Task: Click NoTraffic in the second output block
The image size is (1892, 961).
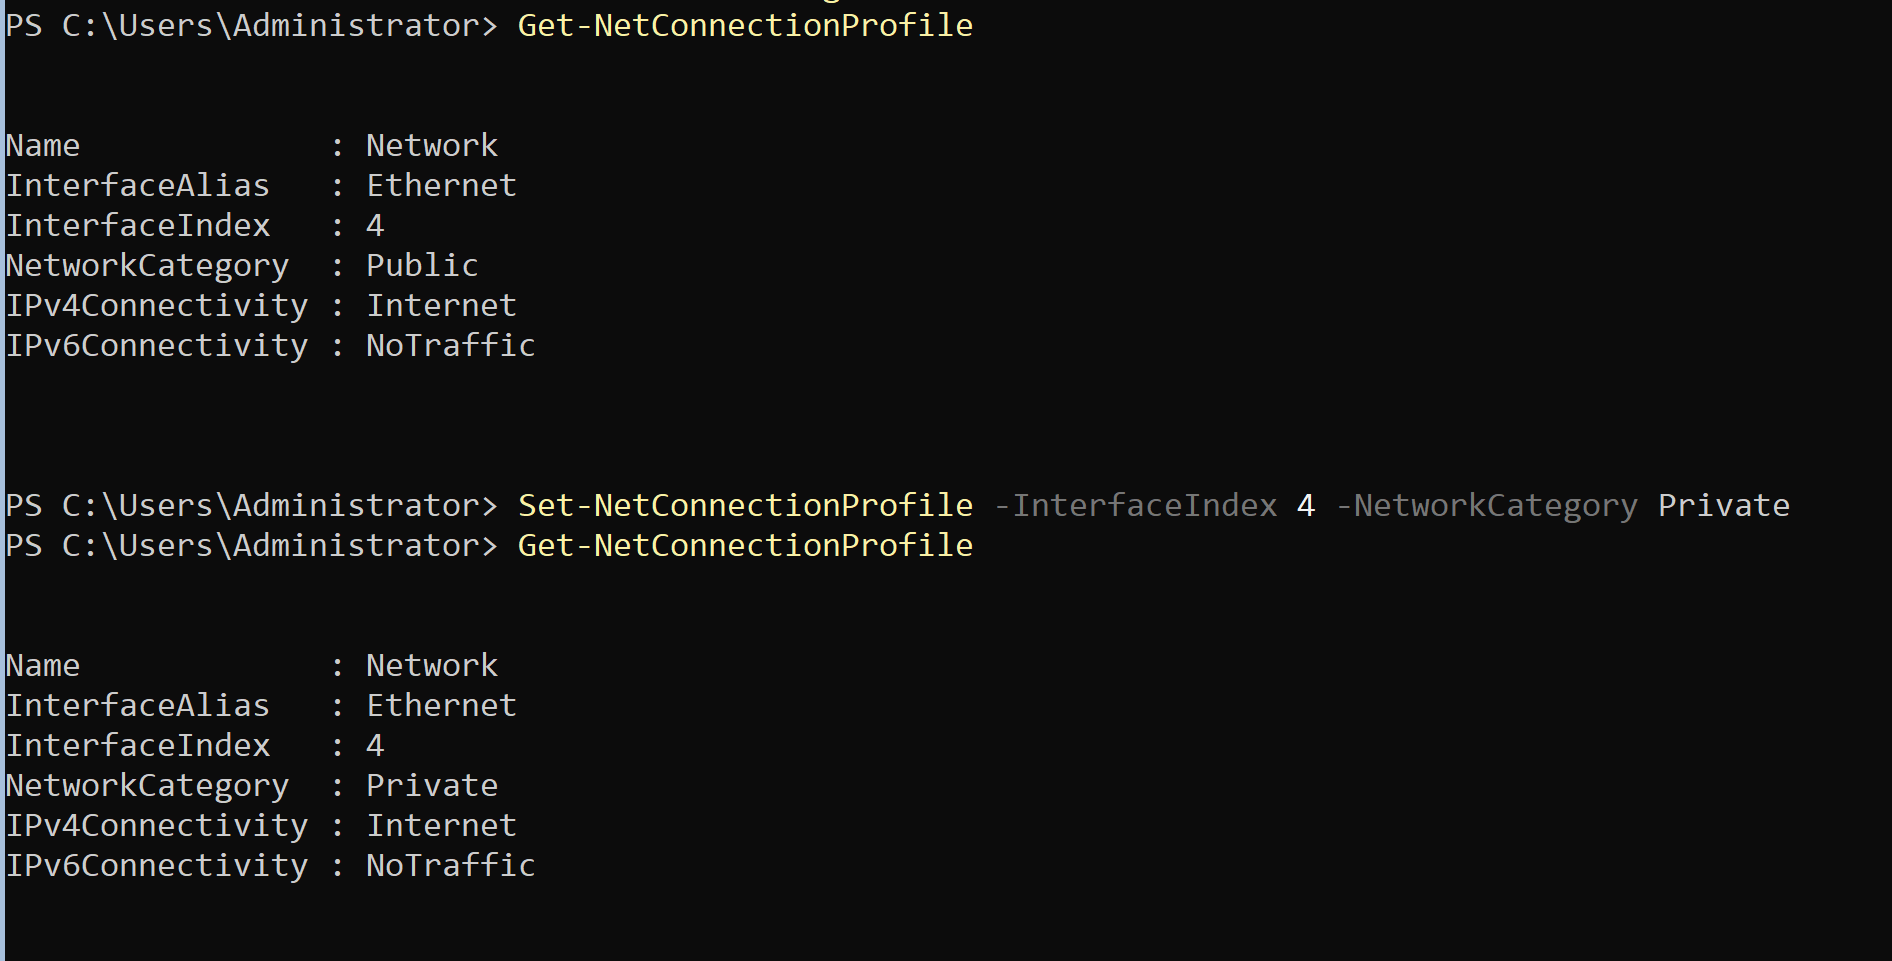Action: pyautogui.click(x=450, y=865)
